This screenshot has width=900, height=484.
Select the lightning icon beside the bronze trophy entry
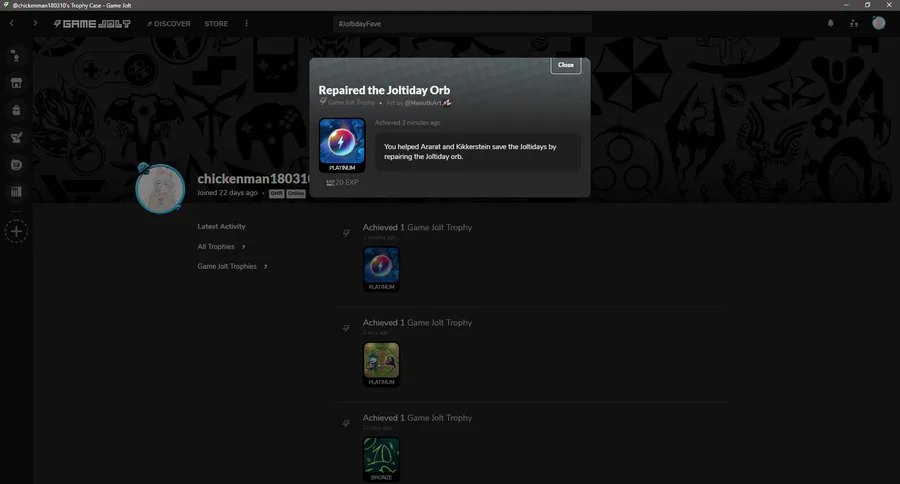(346, 423)
